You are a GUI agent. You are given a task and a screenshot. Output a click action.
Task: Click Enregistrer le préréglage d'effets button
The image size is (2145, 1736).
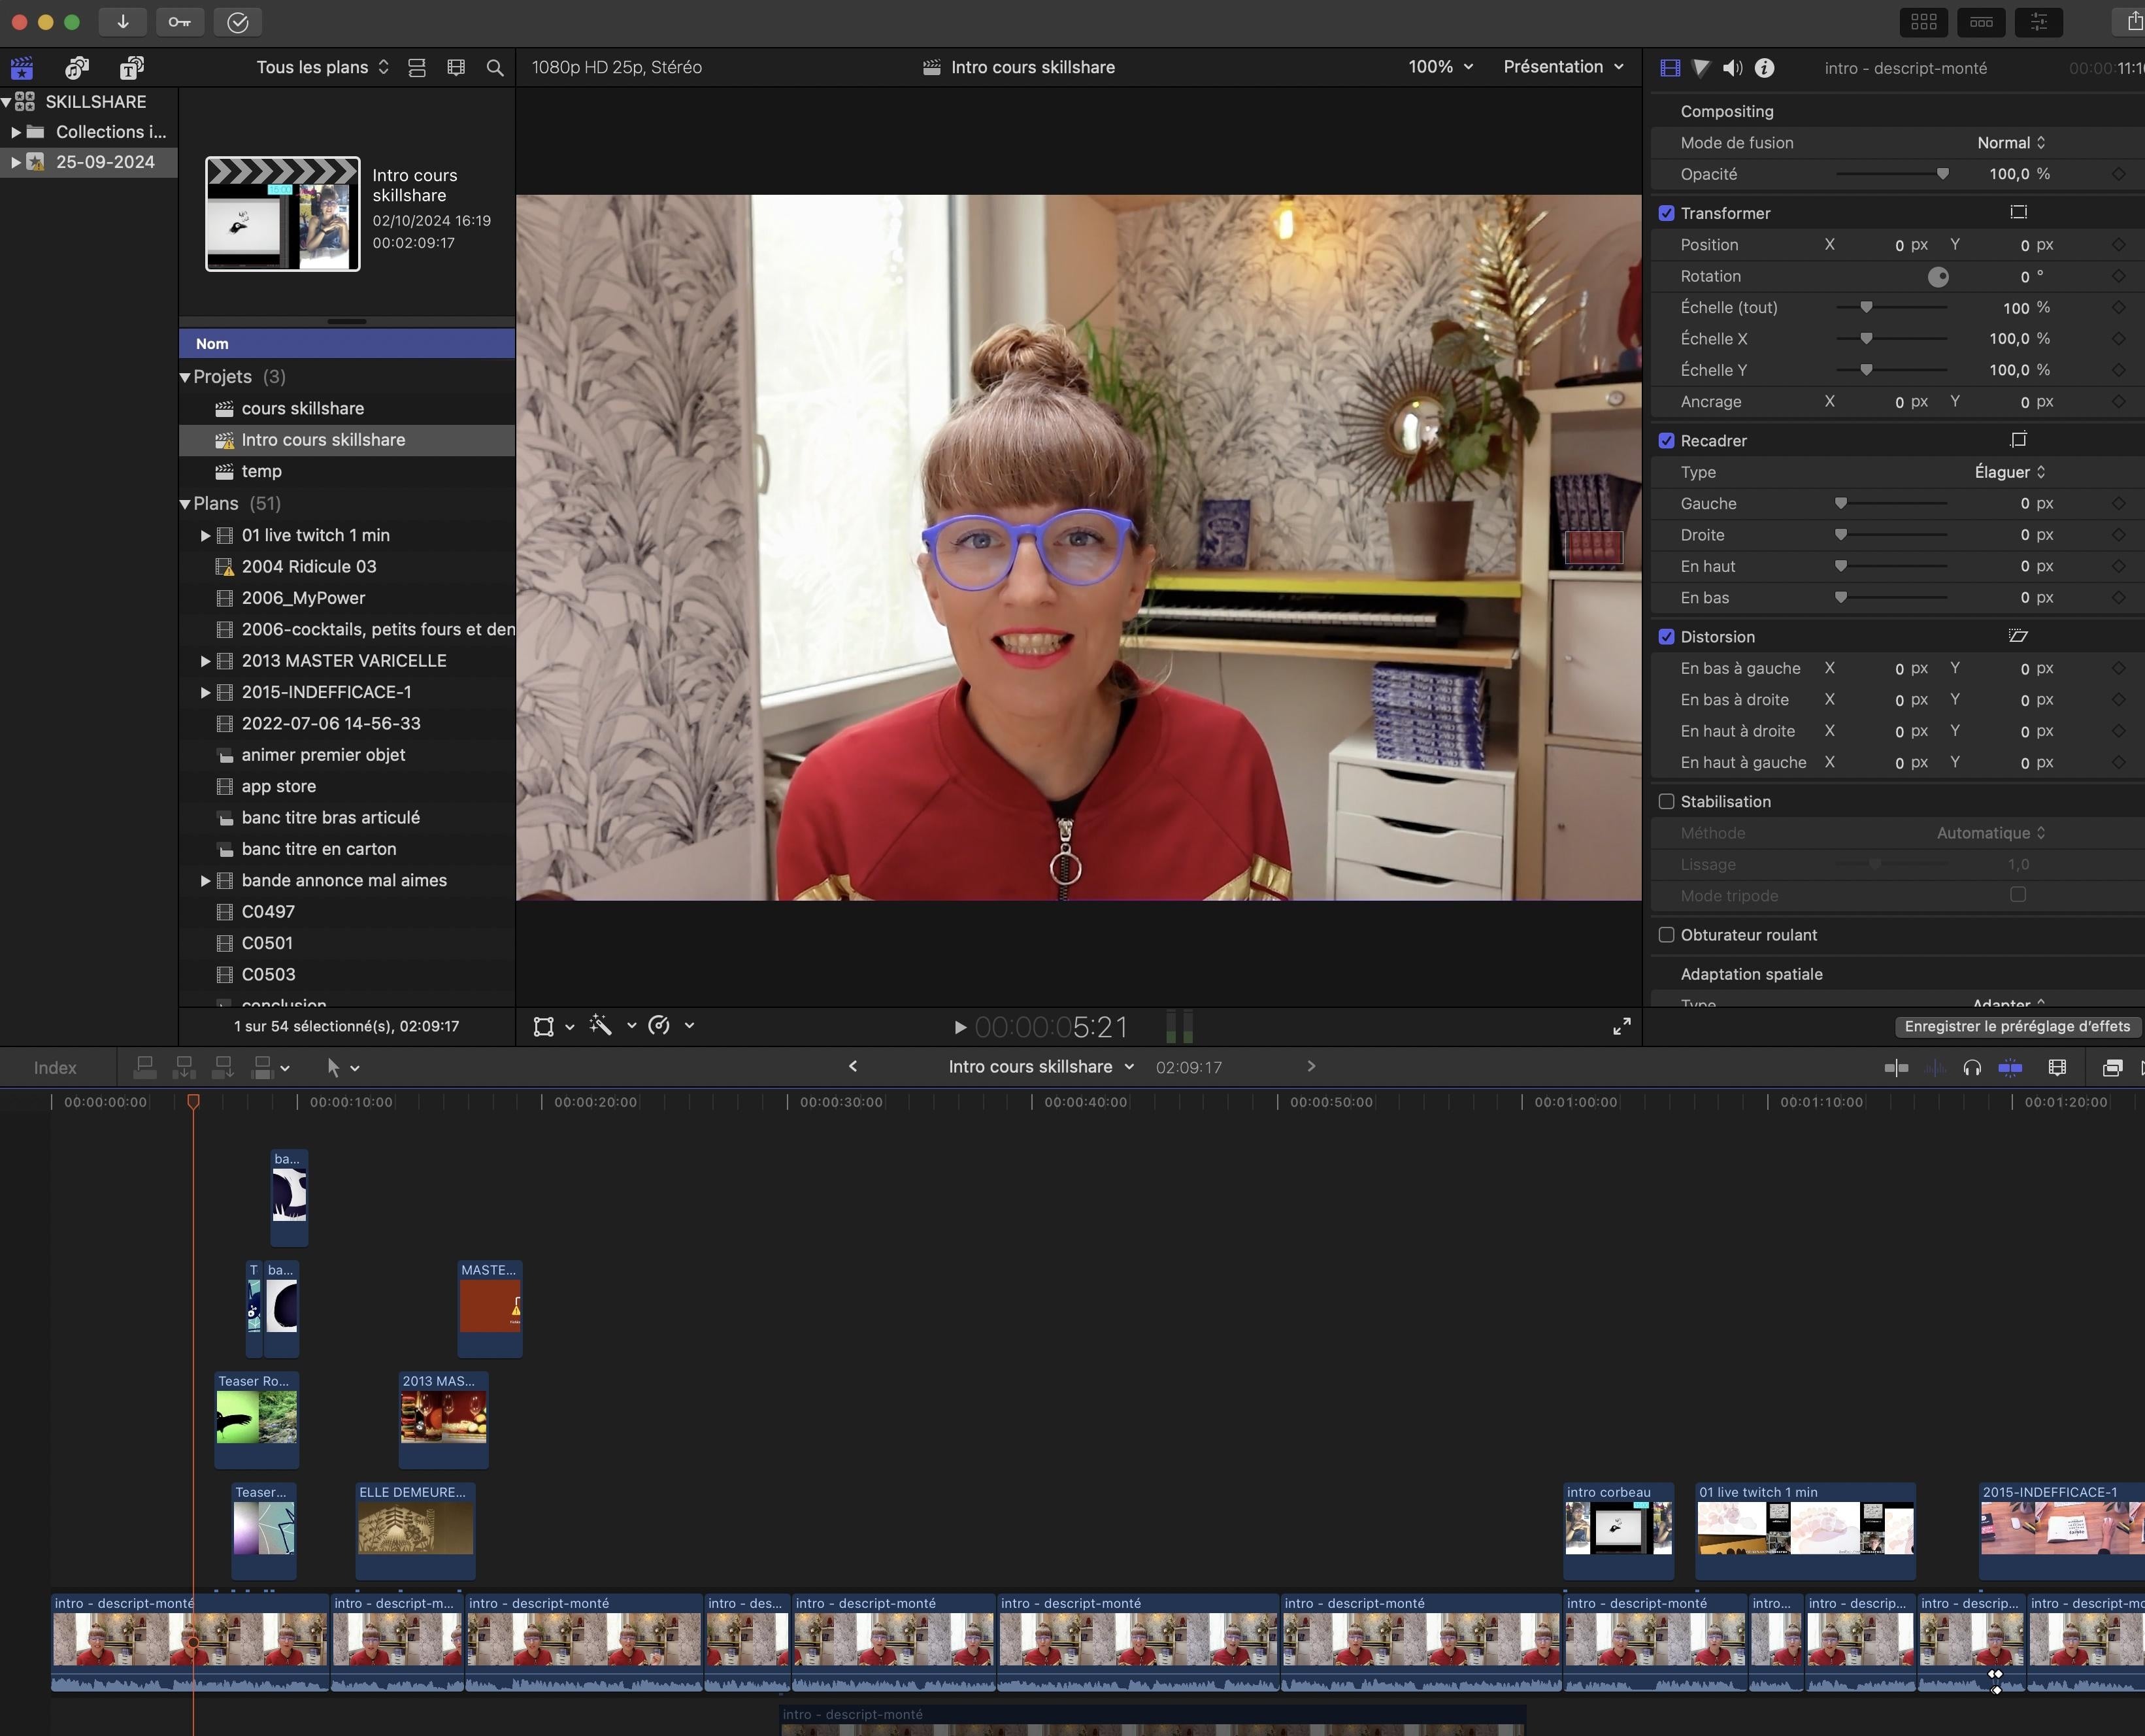coord(2017,1026)
